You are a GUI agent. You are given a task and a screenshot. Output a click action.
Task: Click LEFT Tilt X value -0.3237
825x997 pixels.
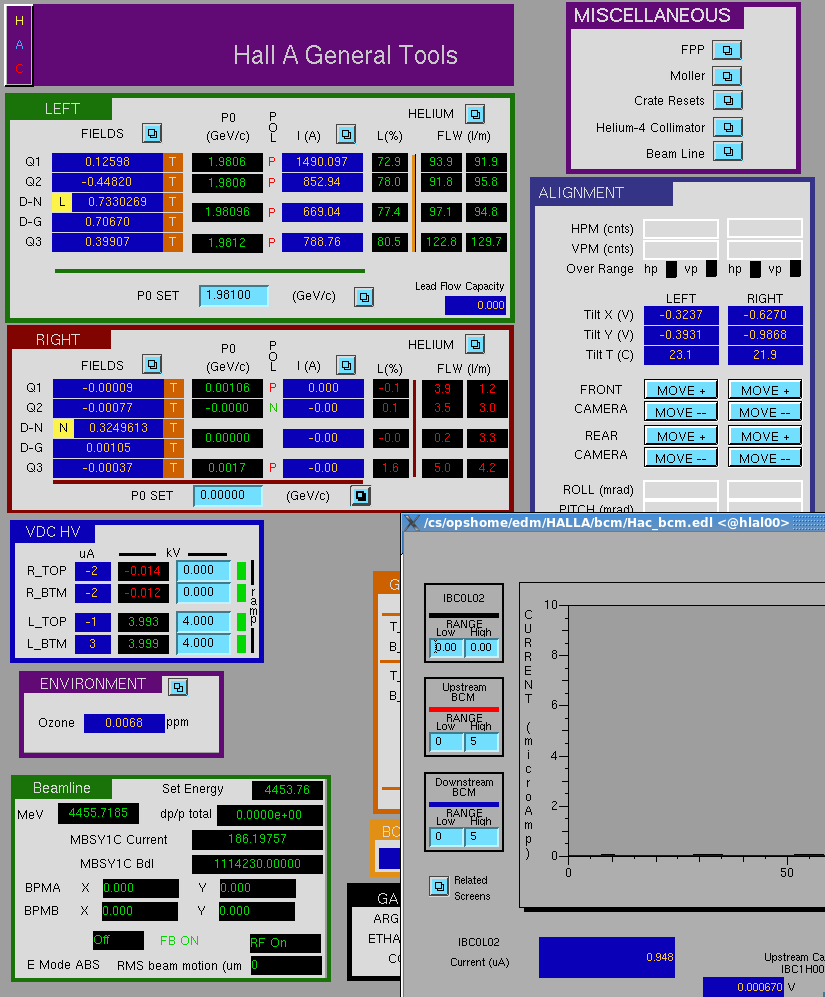(681, 315)
